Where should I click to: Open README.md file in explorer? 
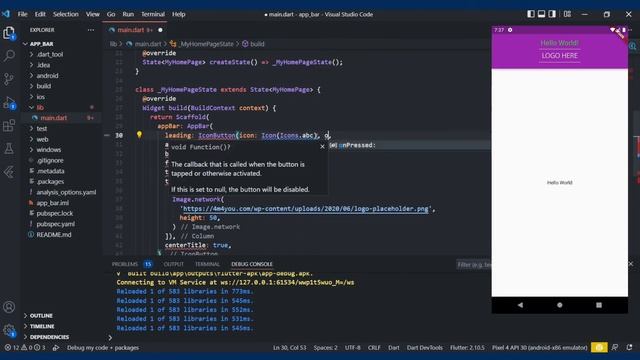(x=53, y=235)
